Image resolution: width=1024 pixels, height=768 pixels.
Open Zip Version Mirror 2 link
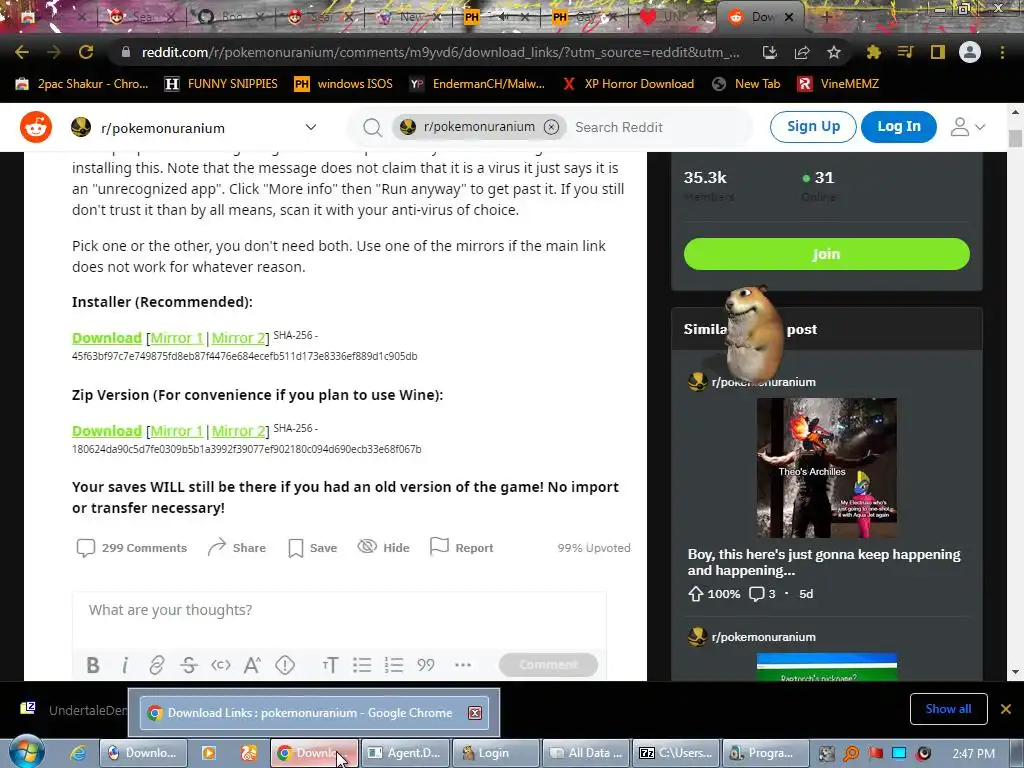(238, 431)
